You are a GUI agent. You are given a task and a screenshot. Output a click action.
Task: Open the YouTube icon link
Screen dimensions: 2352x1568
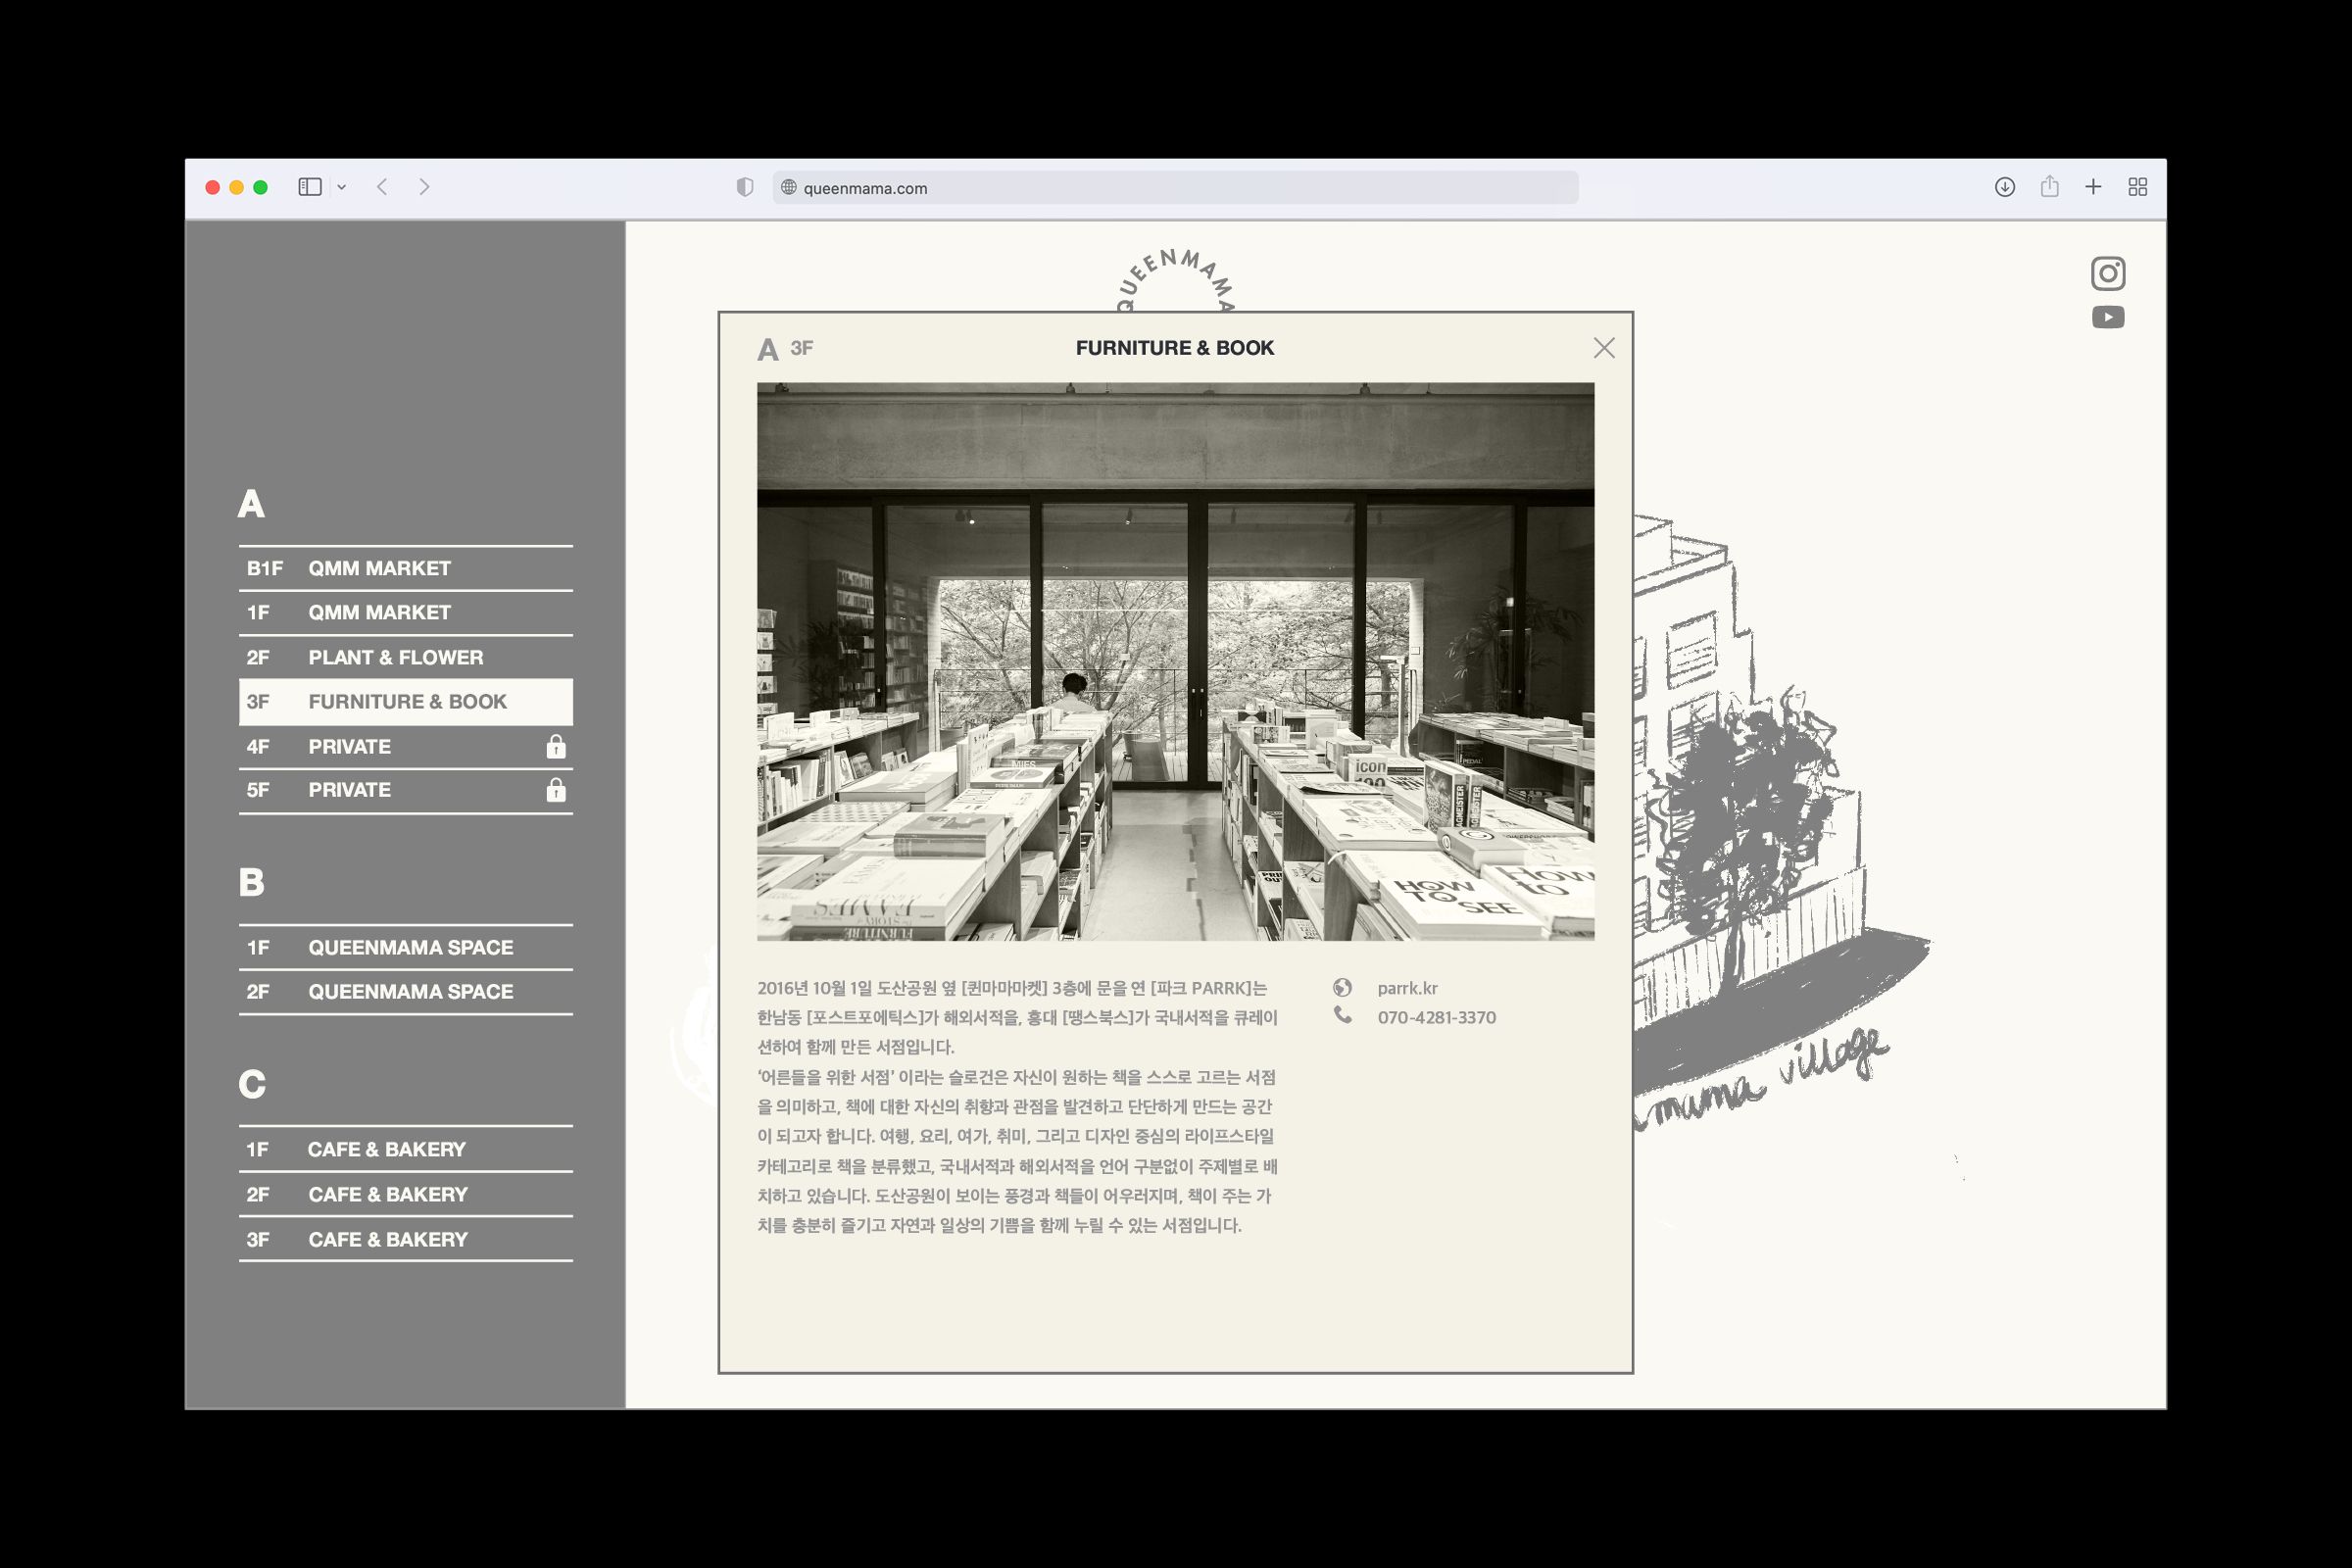[x=2107, y=317]
